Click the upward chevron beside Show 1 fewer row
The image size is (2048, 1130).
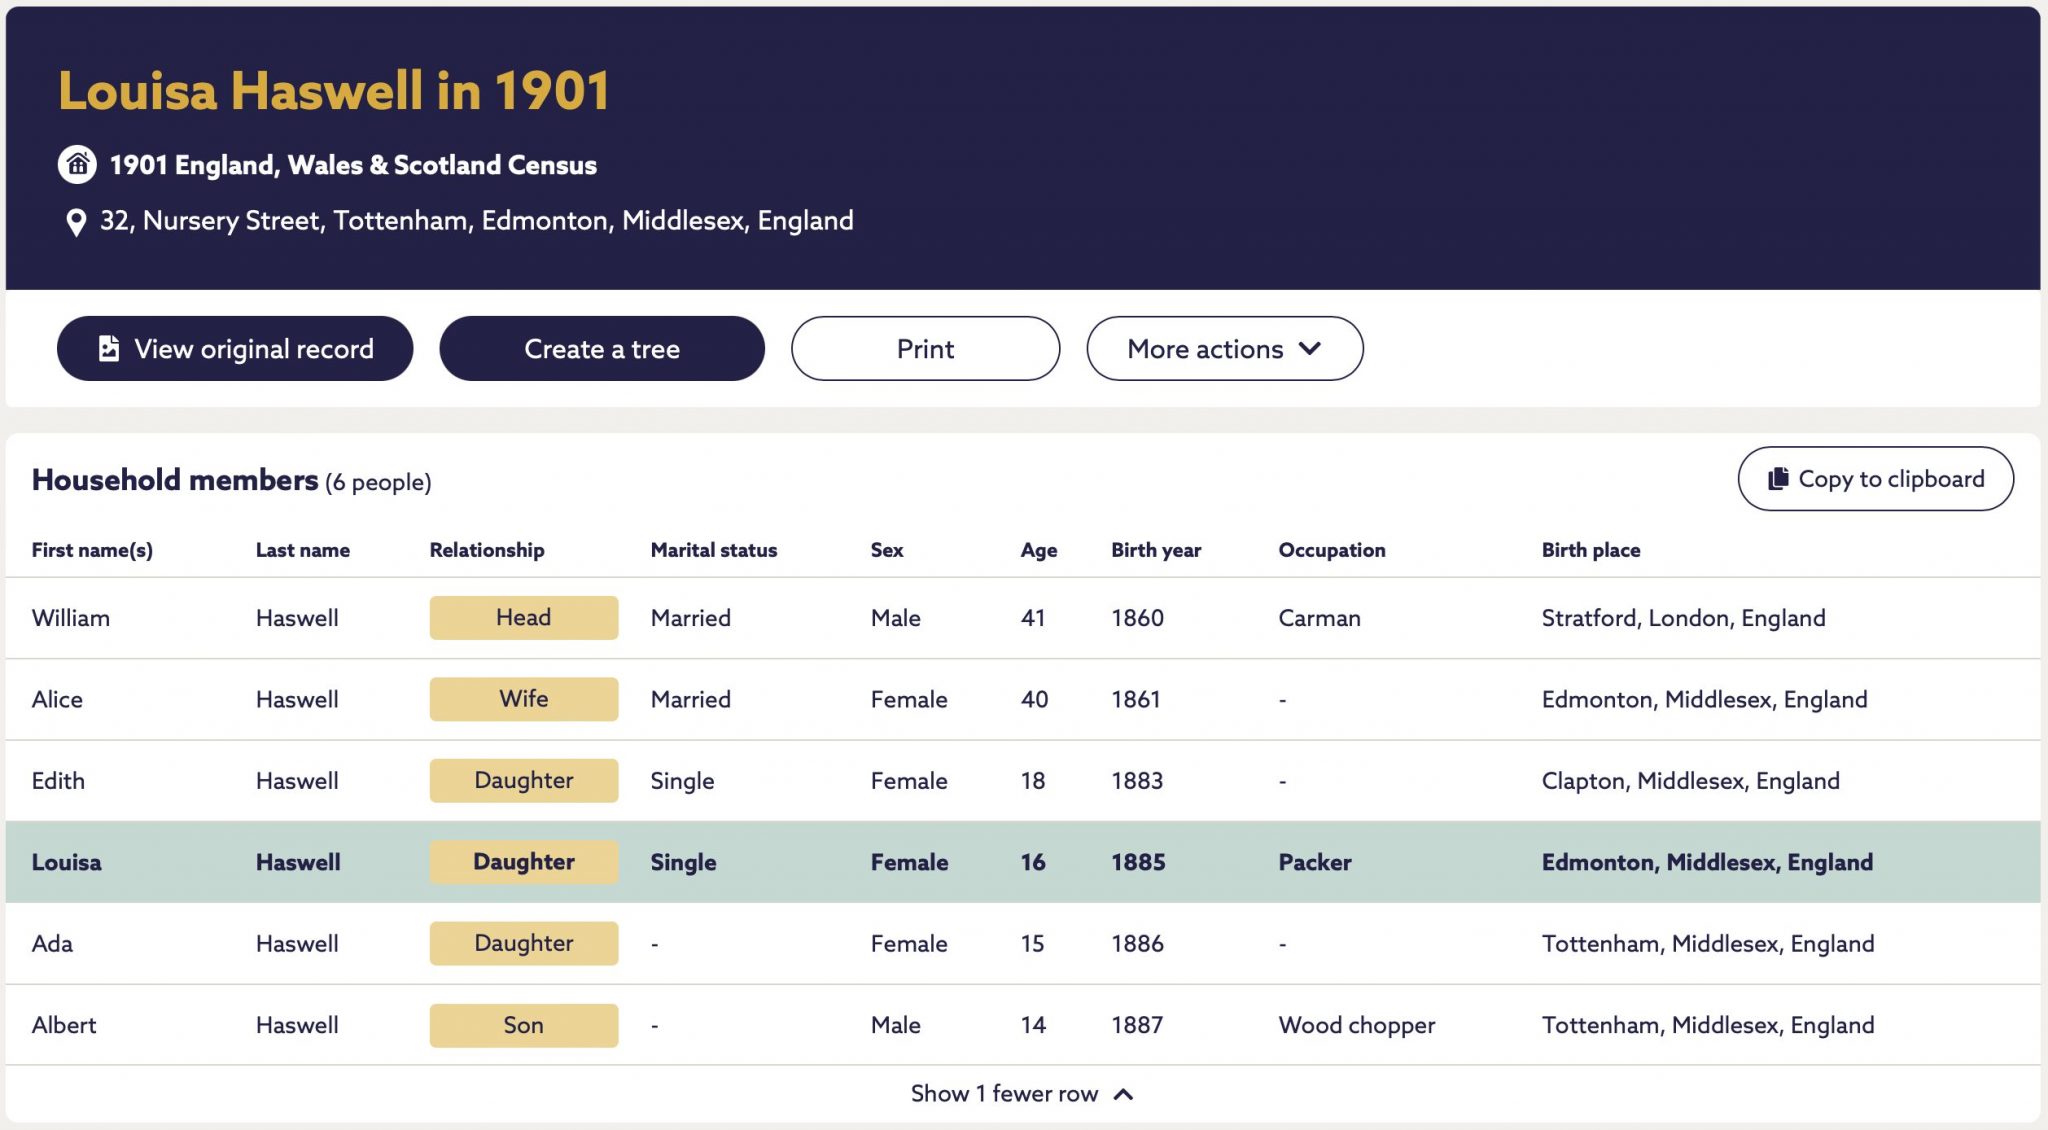click(1123, 1094)
